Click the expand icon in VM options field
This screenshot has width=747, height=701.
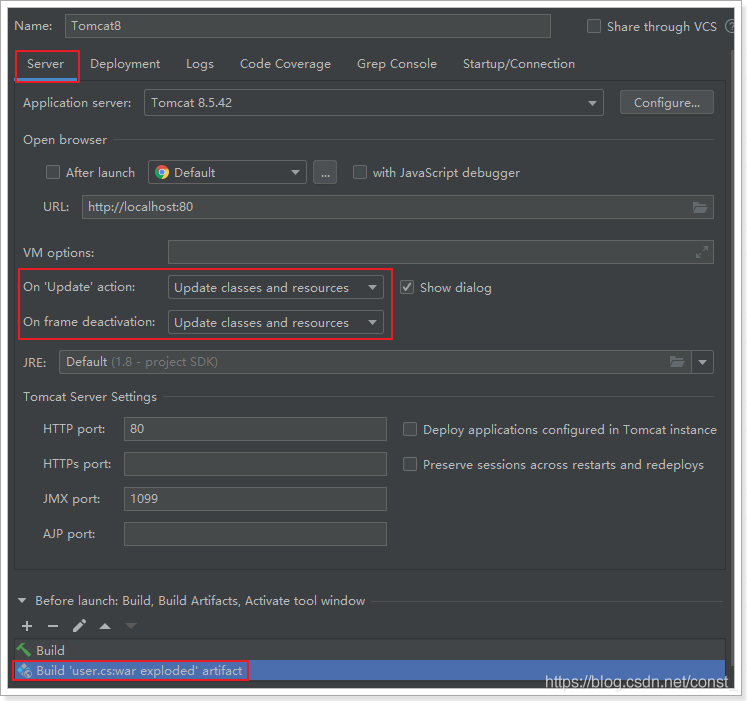[x=702, y=252]
